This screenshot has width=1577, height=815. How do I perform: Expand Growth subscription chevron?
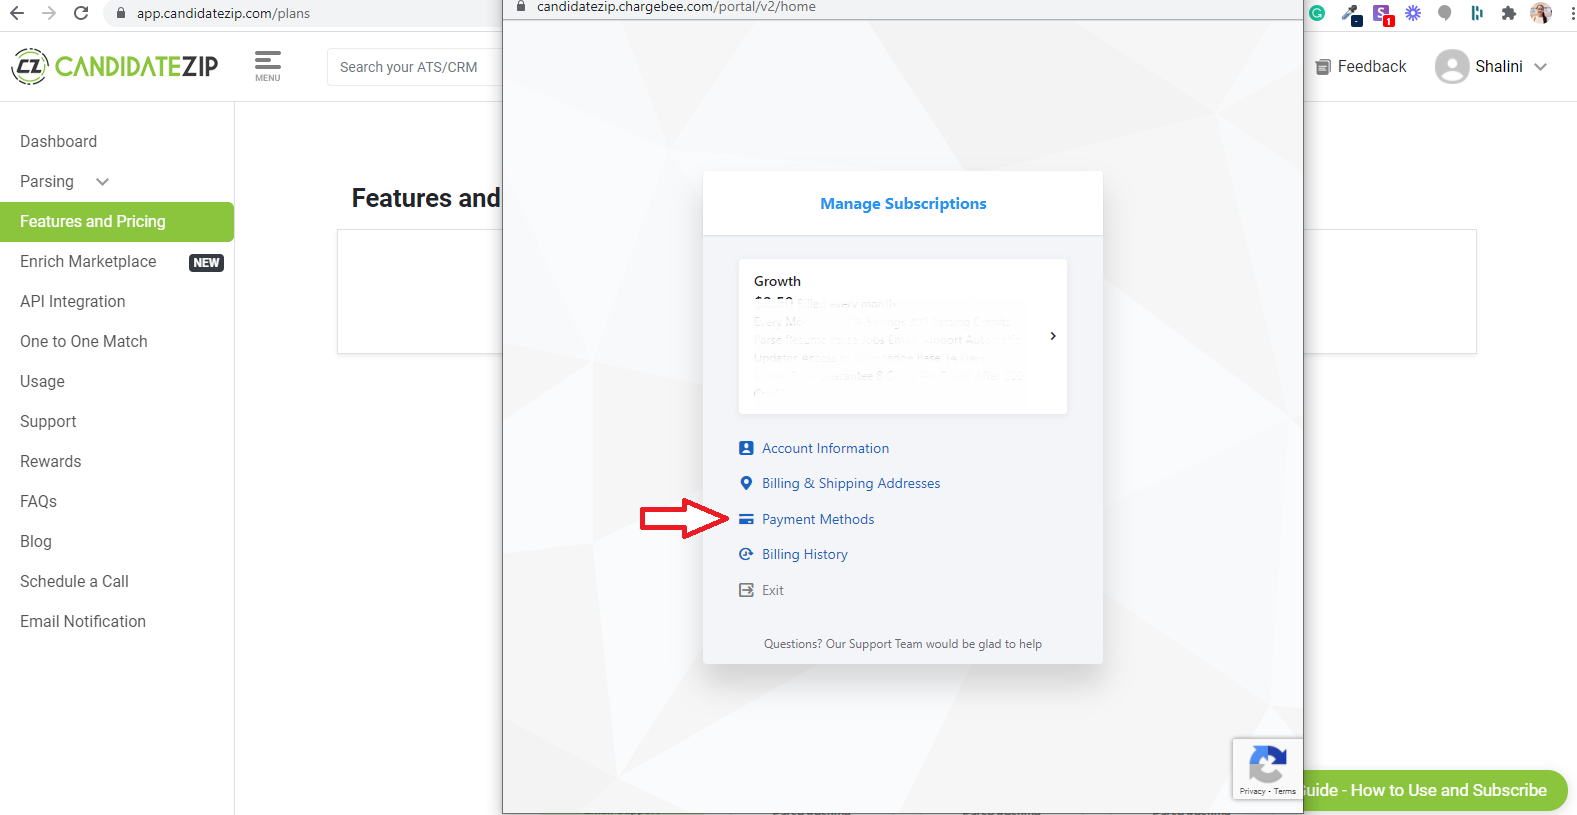point(1053,336)
